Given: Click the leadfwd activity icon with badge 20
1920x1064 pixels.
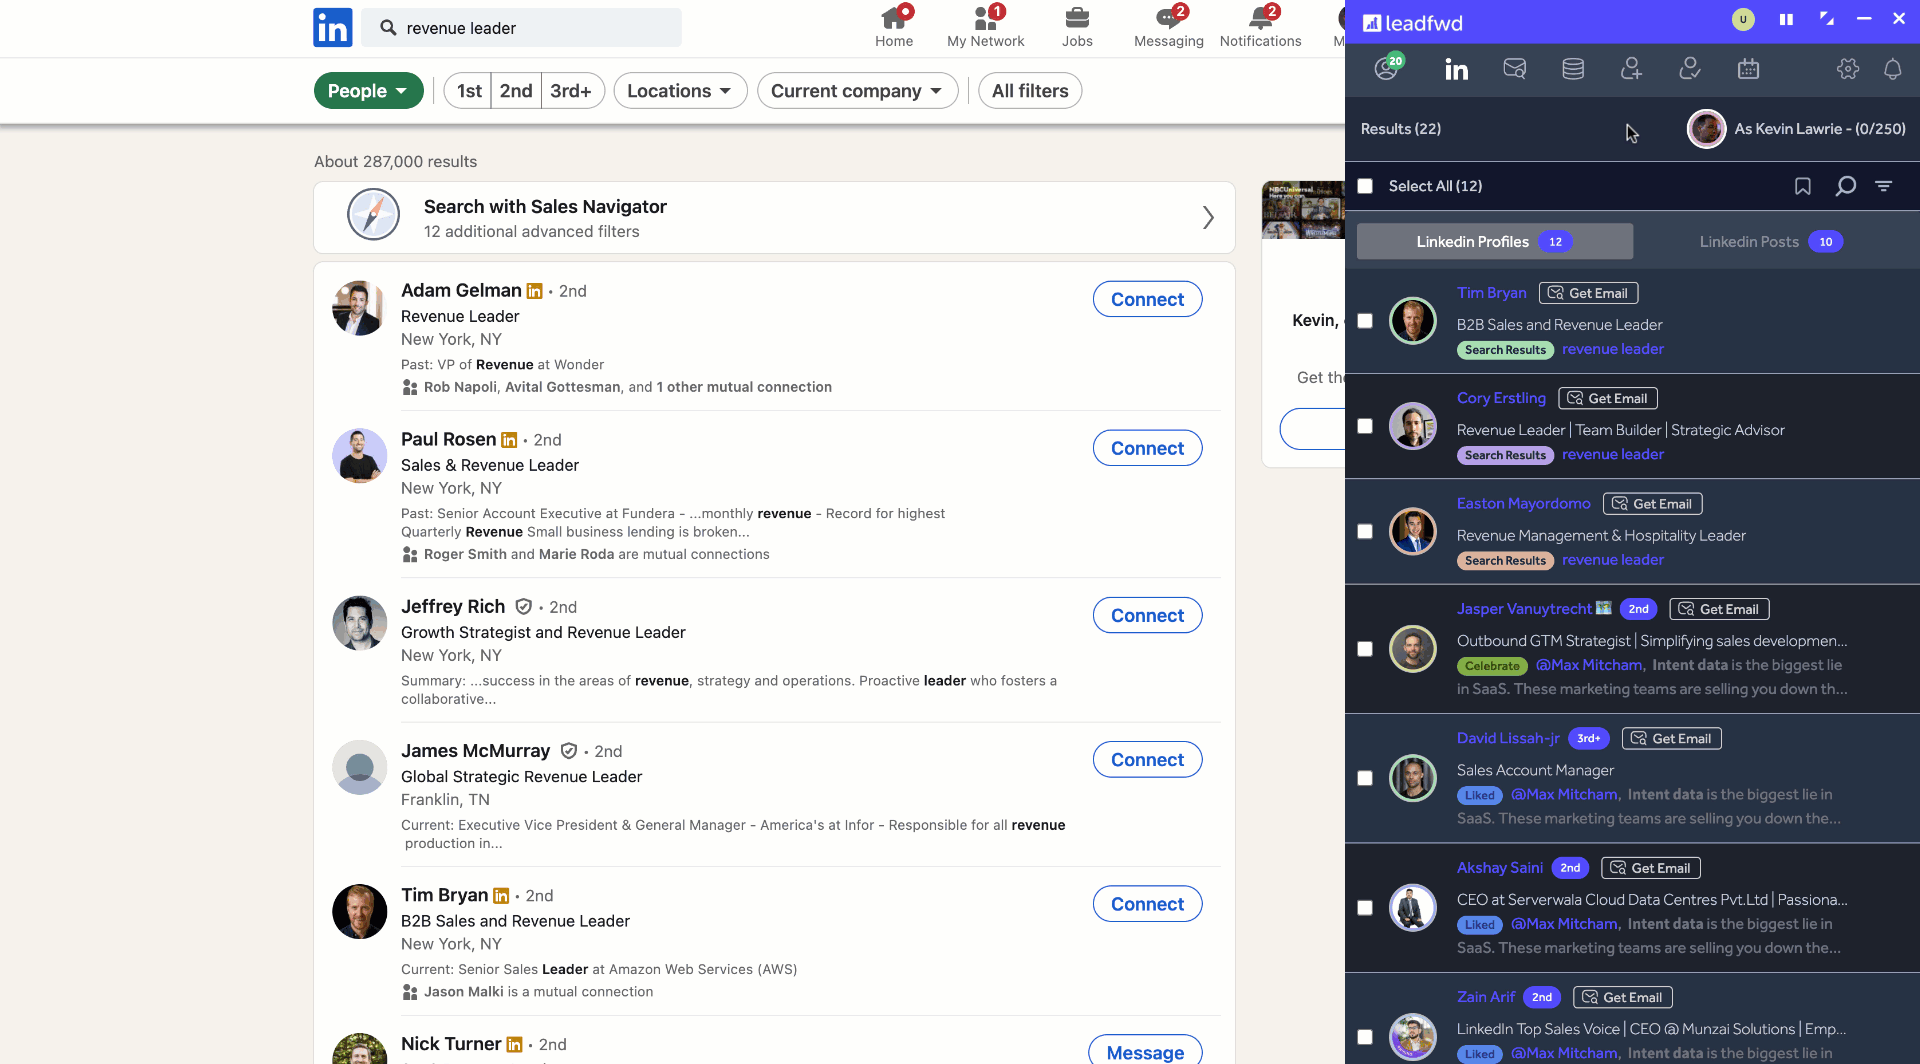Looking at the screenshot, I should [1387, 68].
